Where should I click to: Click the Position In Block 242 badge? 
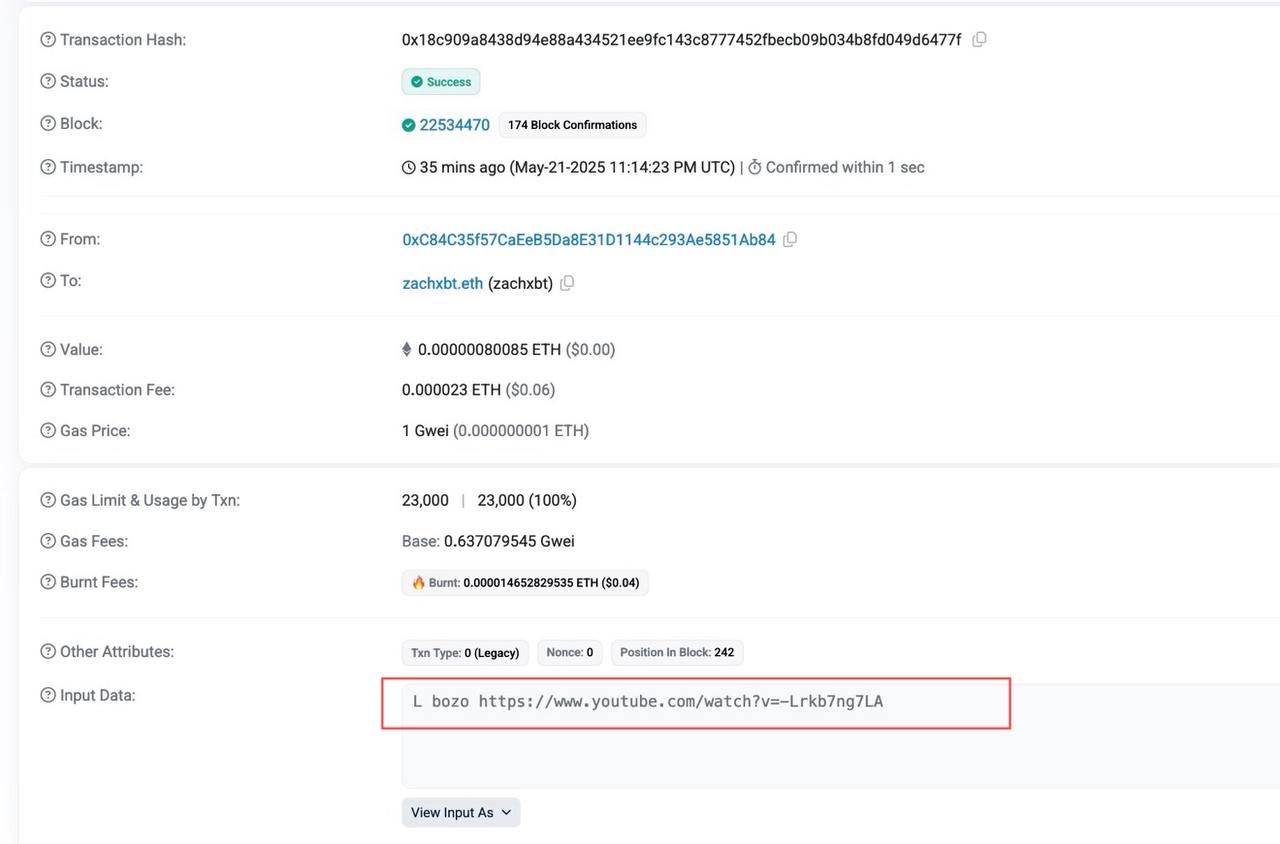677,653
